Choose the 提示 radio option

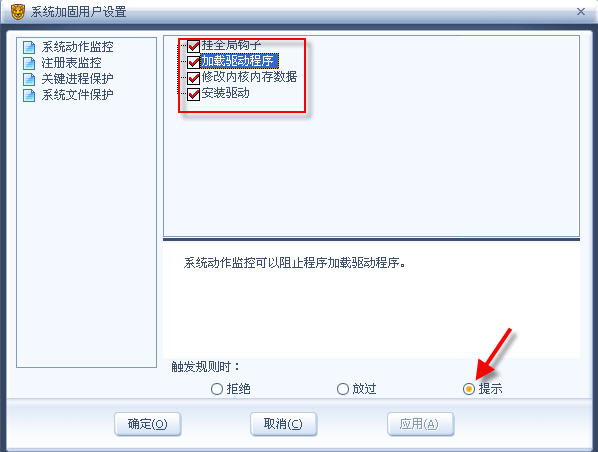pyautogui.click(x=469, y=389)
